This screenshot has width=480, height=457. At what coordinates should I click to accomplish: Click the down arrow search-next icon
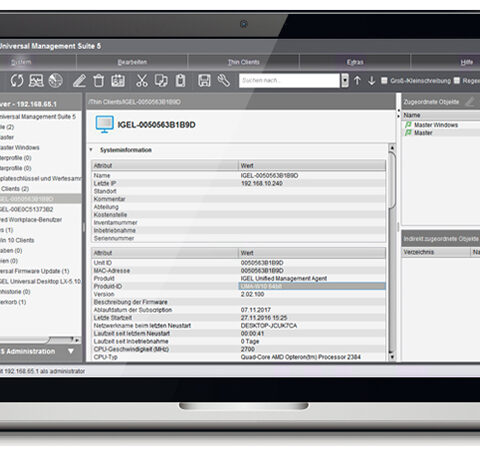point(371,81)
